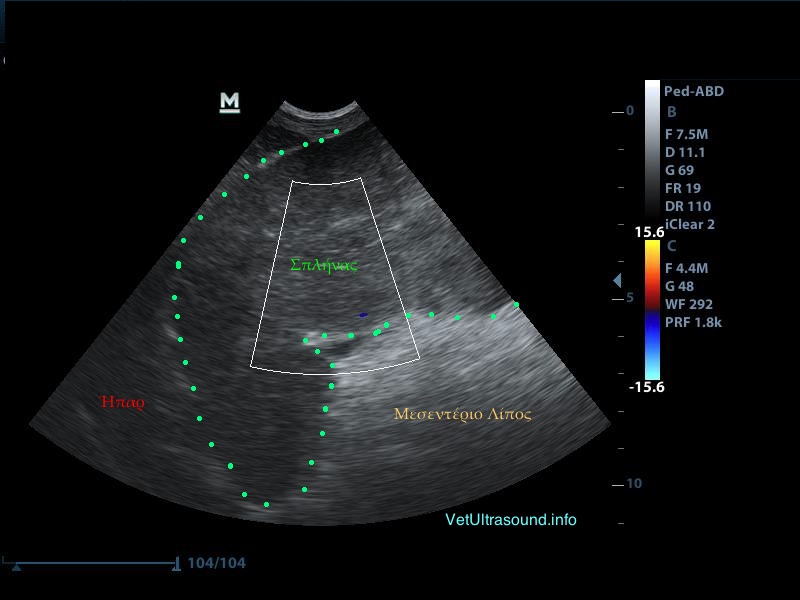Click the M probe orientation marker
Screen dimensions: 800x600
pyautogui.click(x=230, y=101)
